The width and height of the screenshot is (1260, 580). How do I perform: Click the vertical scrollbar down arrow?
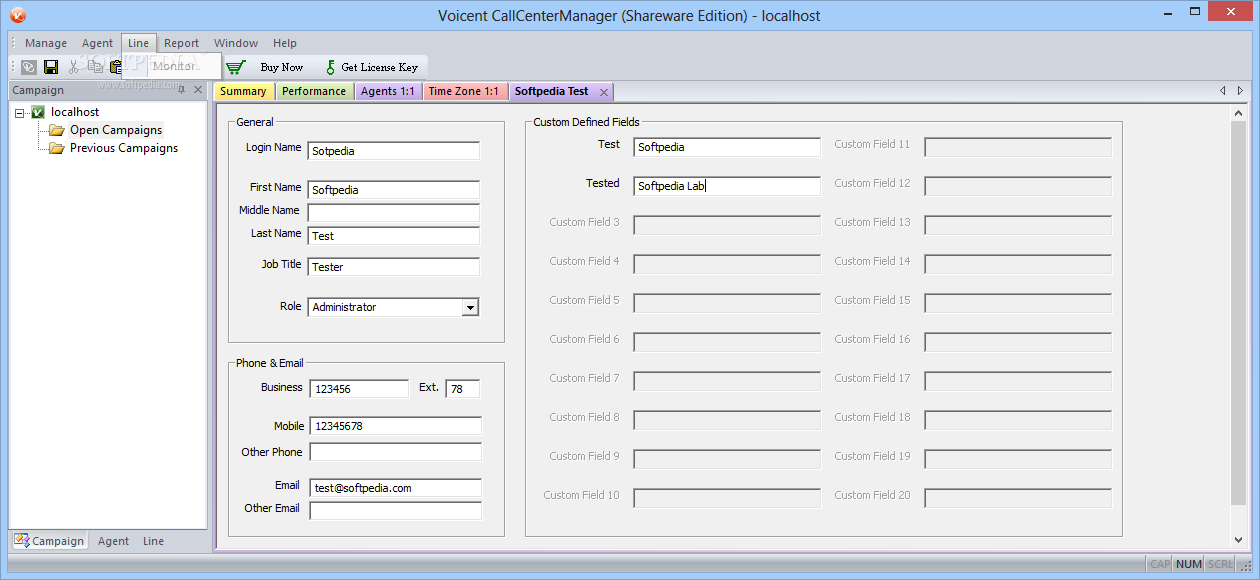(x=1240, y=539)
